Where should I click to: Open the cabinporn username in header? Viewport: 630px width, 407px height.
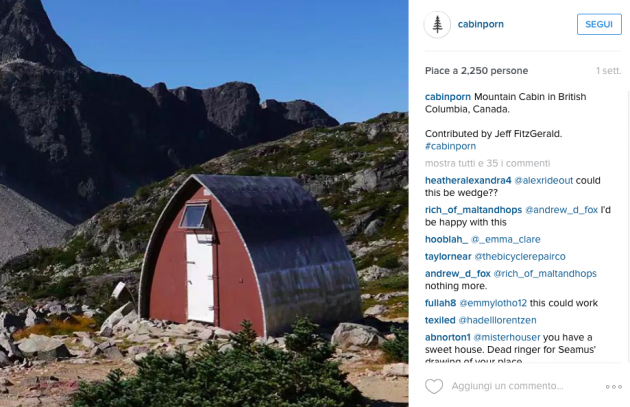(481, 24)
